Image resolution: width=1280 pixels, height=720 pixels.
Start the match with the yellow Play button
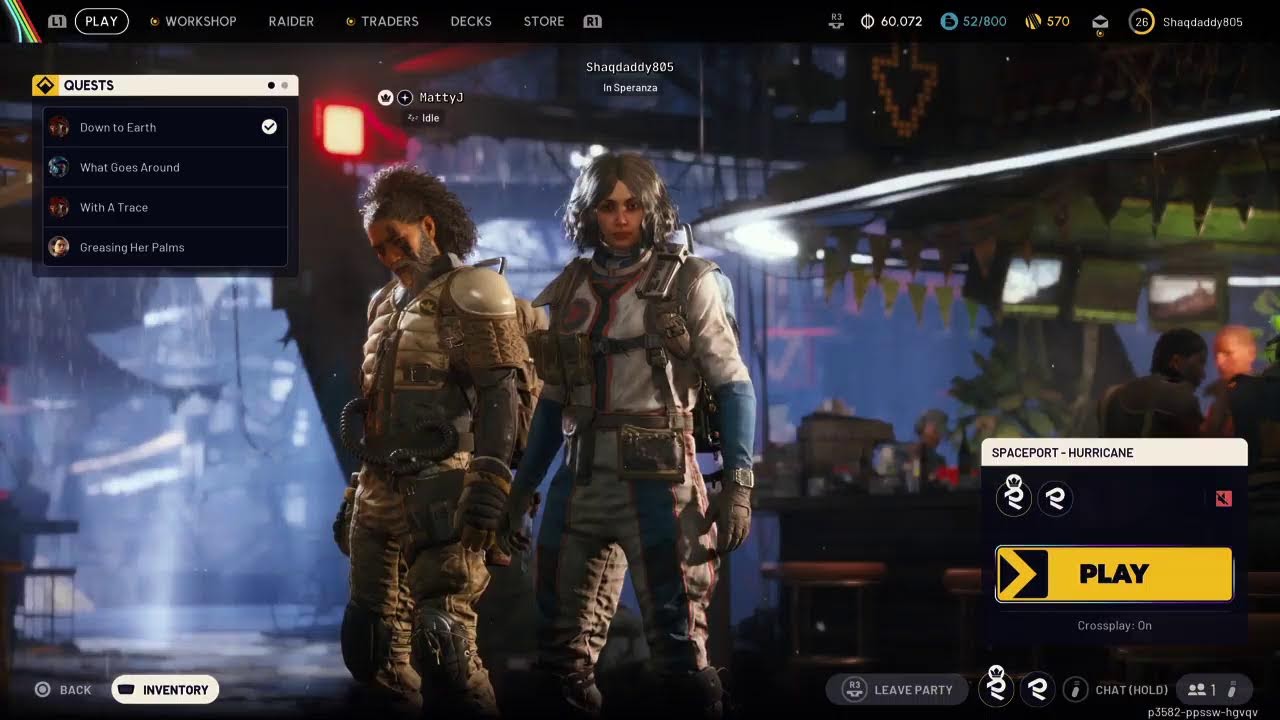[1114, 574]
